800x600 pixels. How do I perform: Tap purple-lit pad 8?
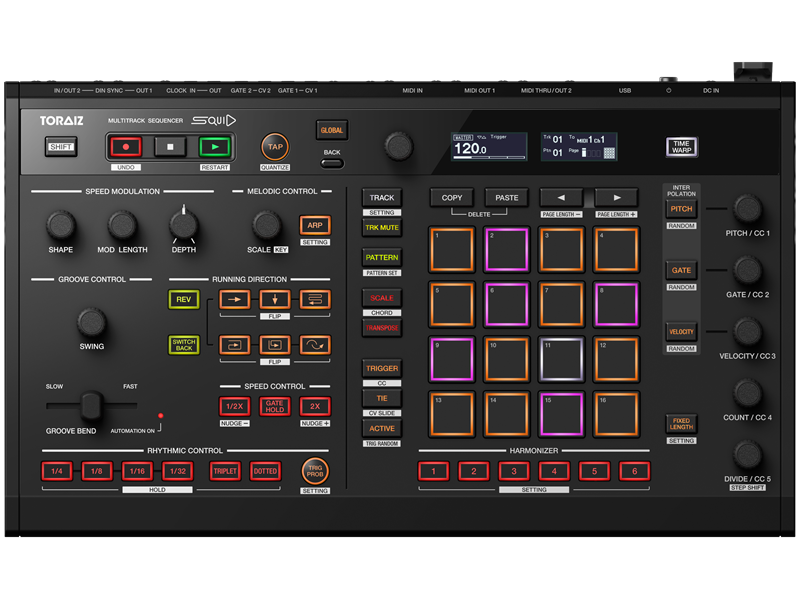click(616, 305)
